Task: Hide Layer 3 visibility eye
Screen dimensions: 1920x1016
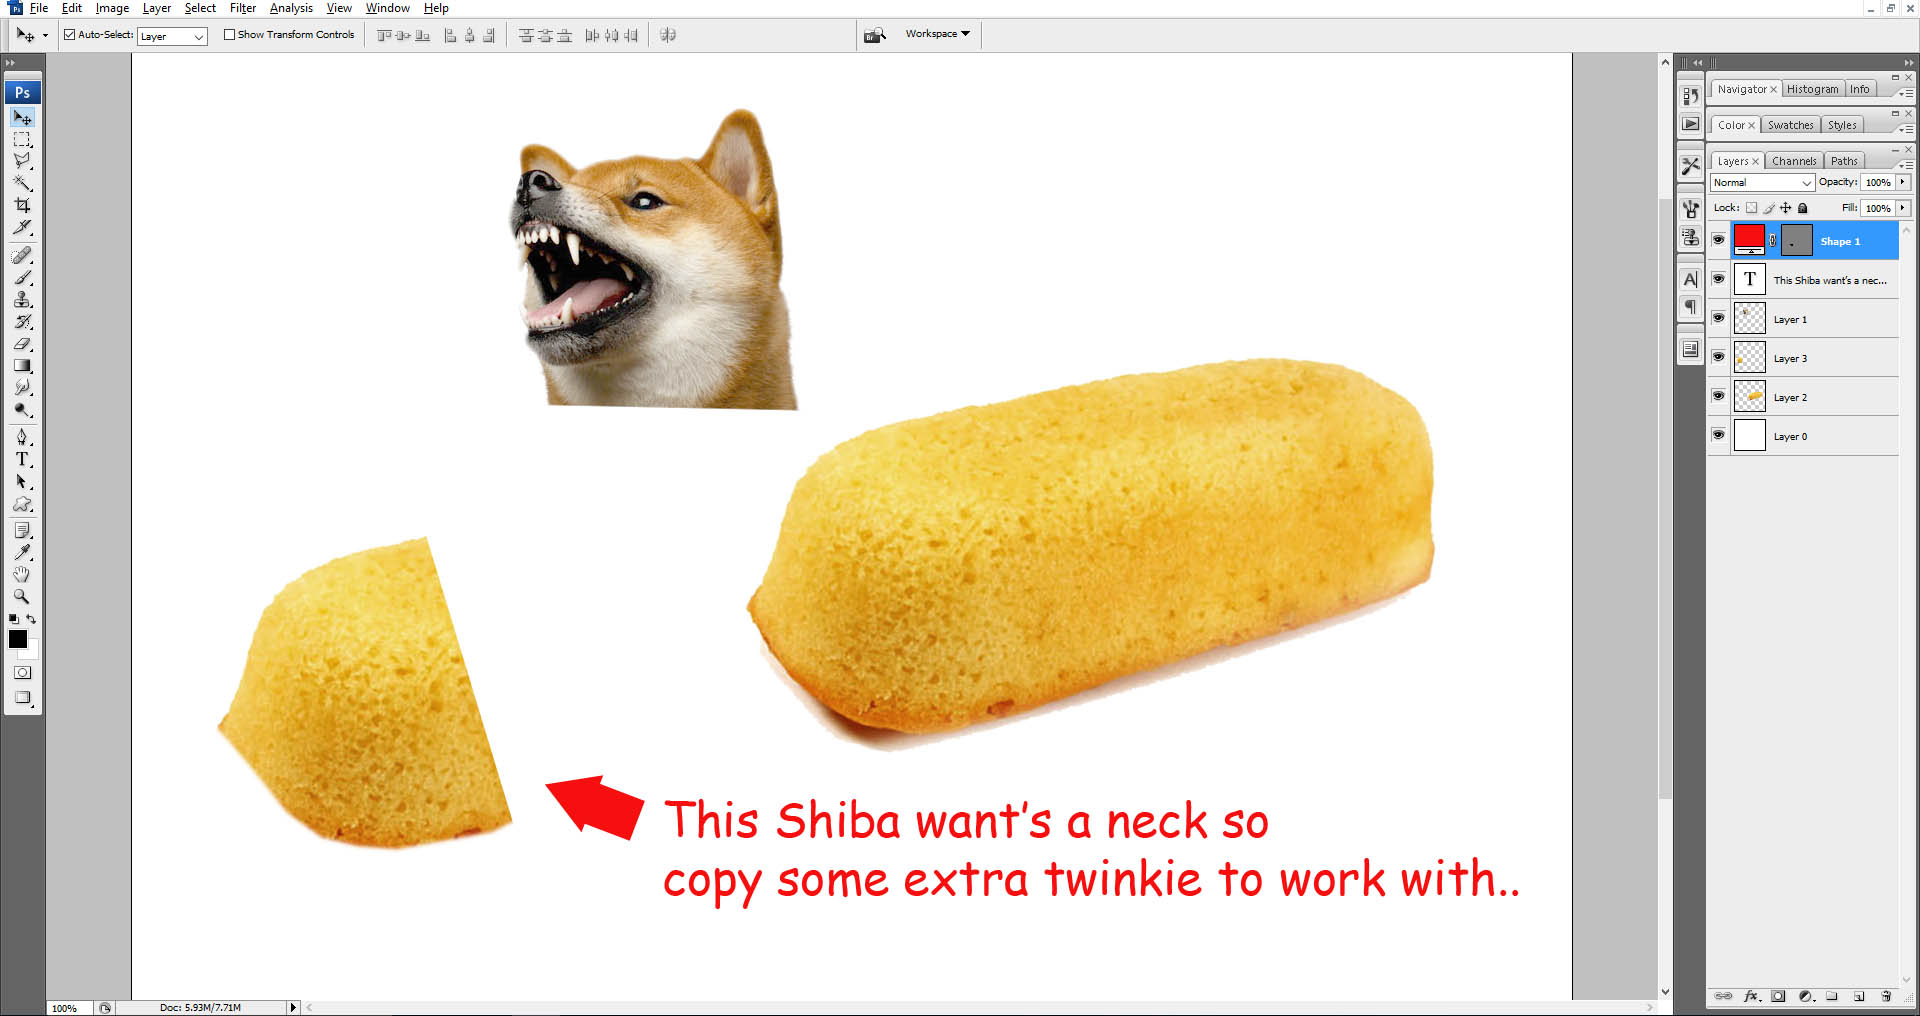Action: click(x=1718, y=357)
